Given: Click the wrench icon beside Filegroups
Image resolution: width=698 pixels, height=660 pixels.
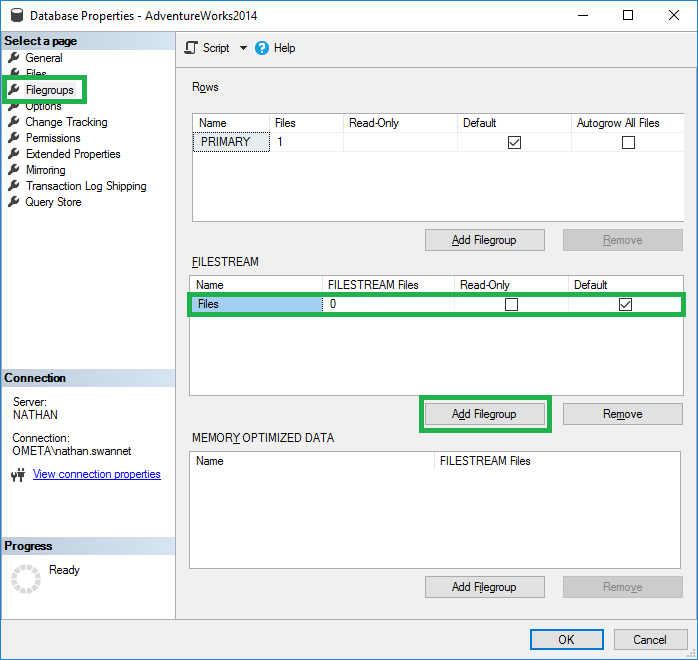Looking at the screenshot, I should pos(14,89).
